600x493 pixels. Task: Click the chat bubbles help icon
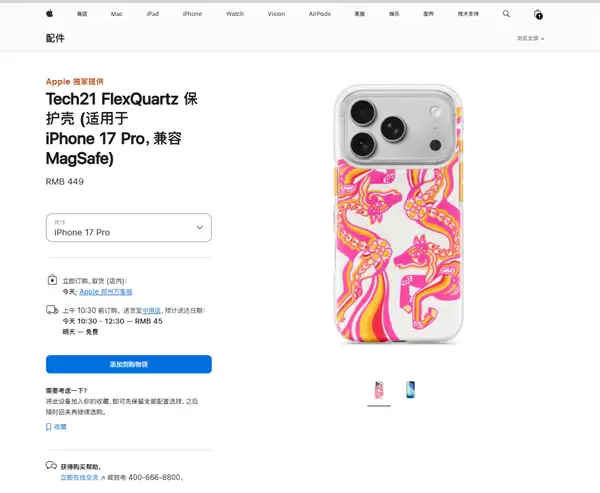pyautogui.click(x=51, y=466)
